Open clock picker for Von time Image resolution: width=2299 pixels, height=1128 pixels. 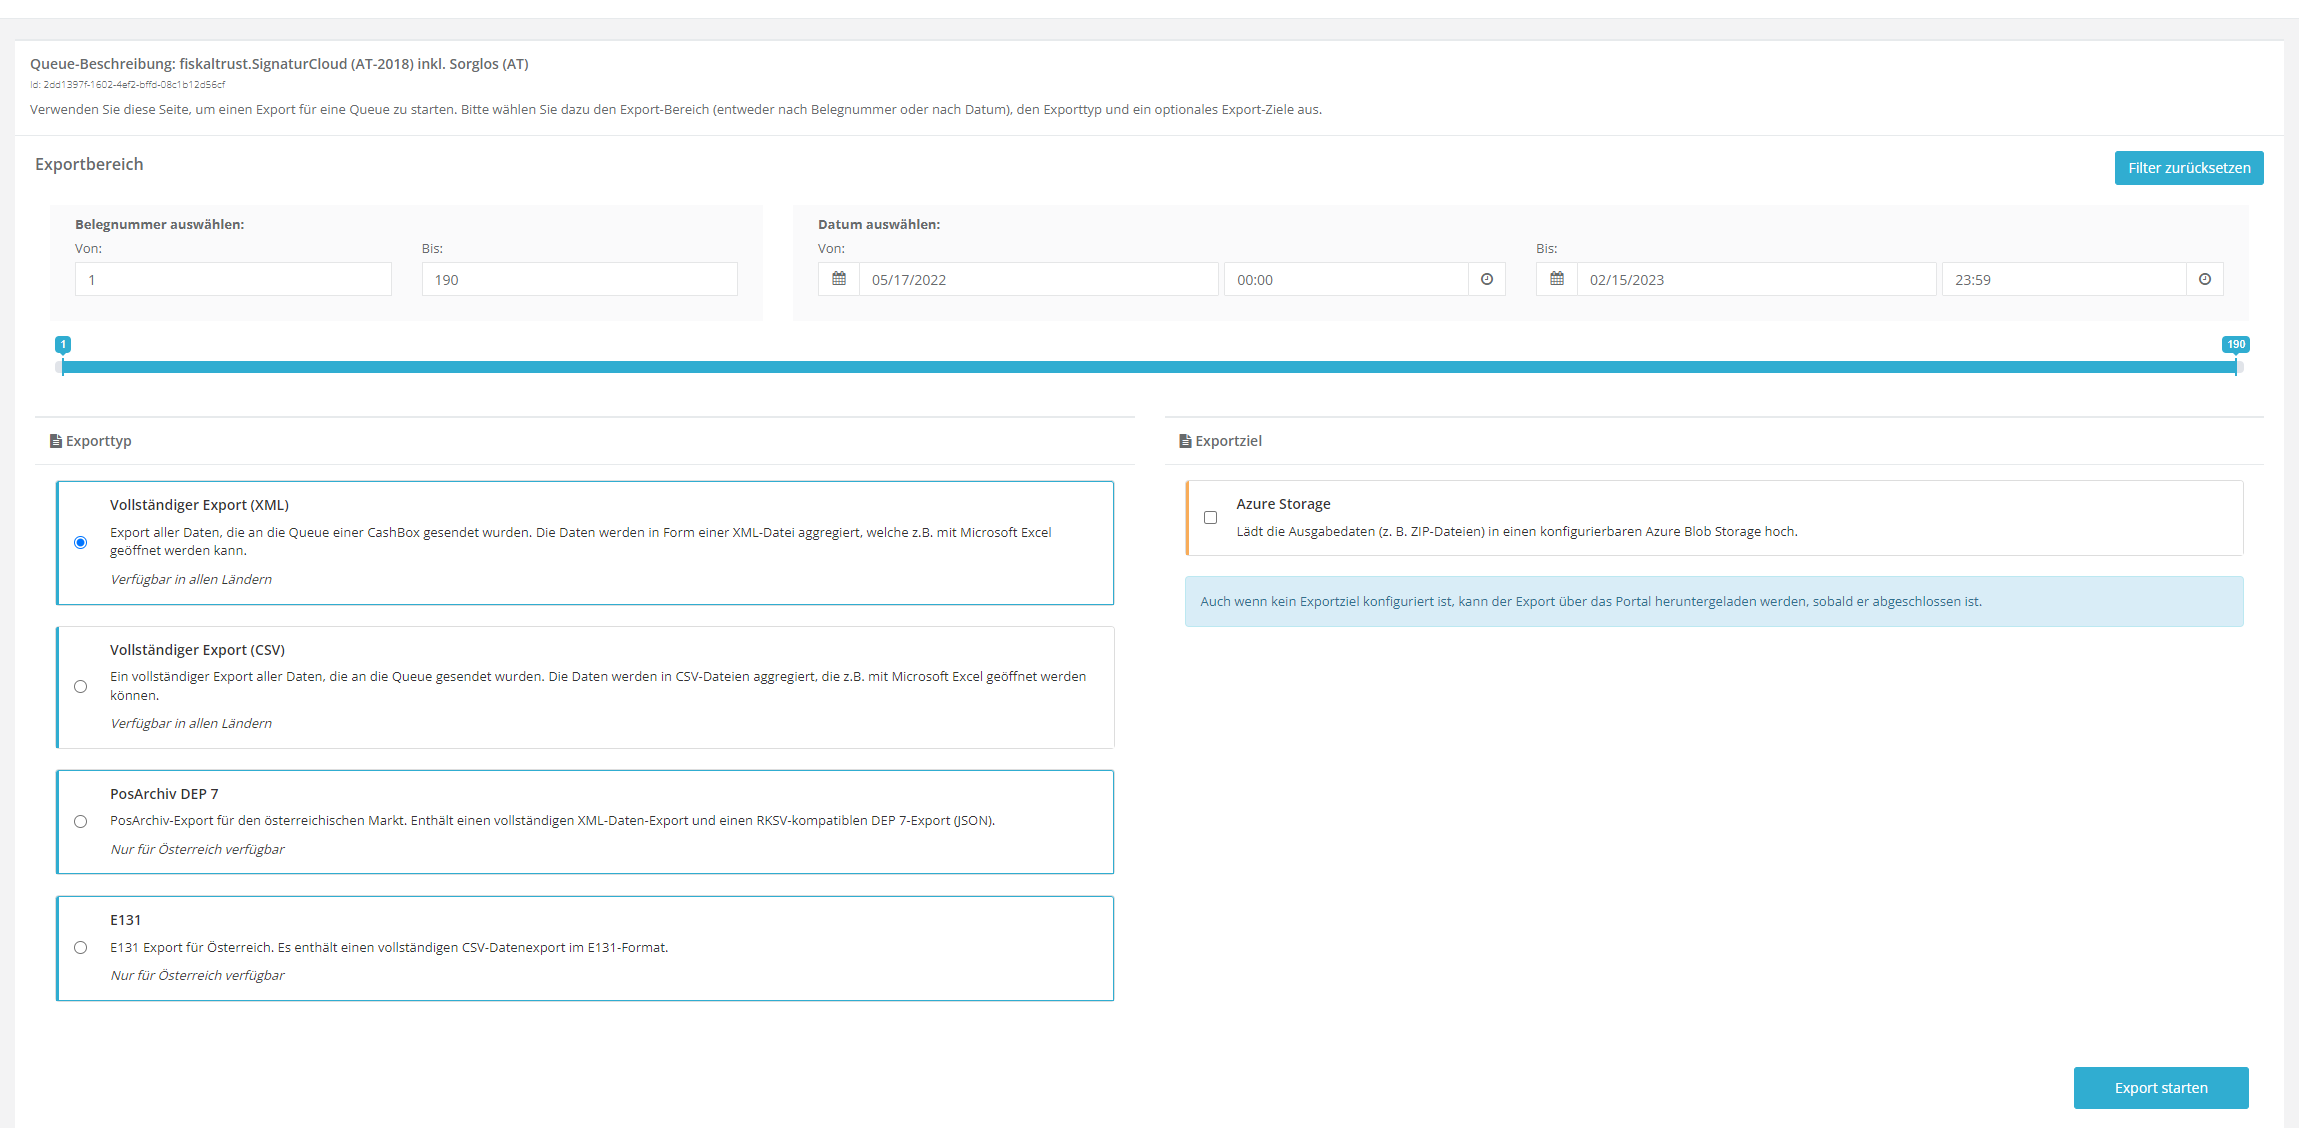coord(1487,279)
